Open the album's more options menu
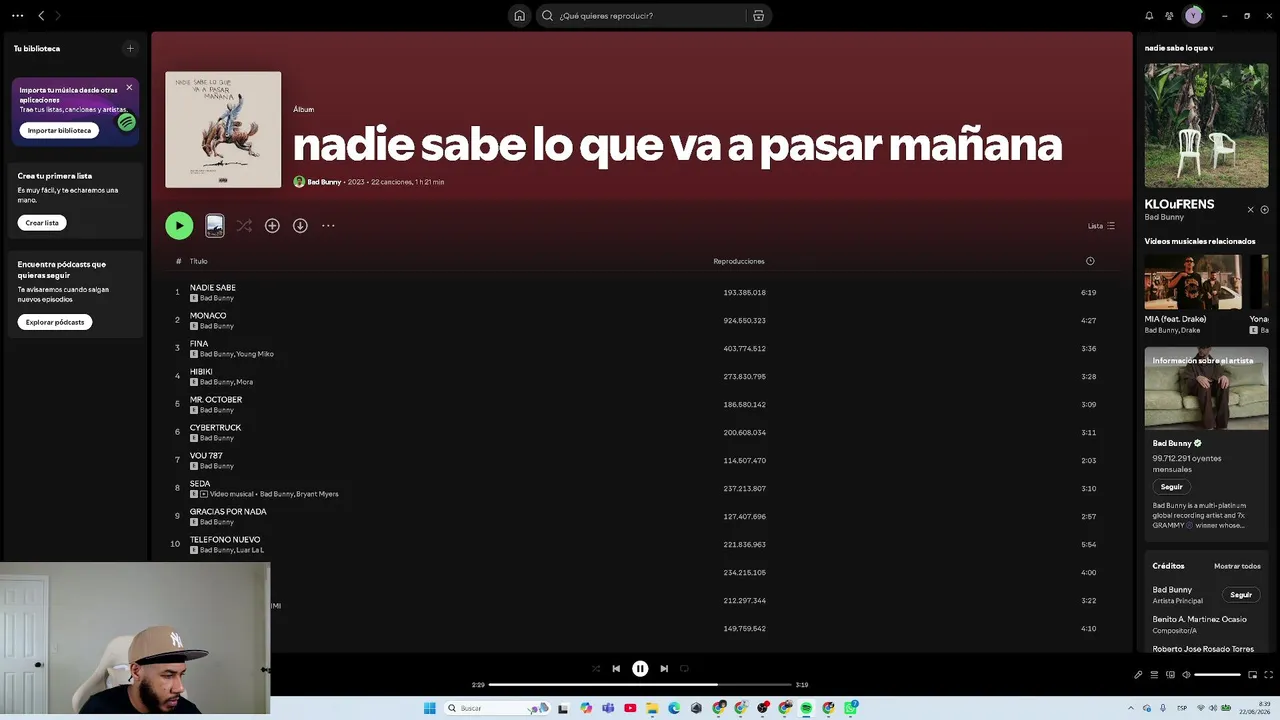 click(x=328, y=226)
